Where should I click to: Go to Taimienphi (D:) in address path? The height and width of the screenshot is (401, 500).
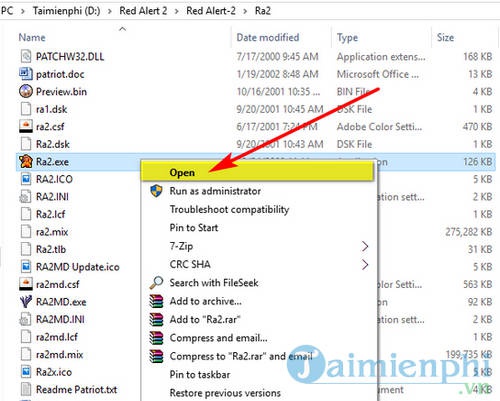point(66,11)
